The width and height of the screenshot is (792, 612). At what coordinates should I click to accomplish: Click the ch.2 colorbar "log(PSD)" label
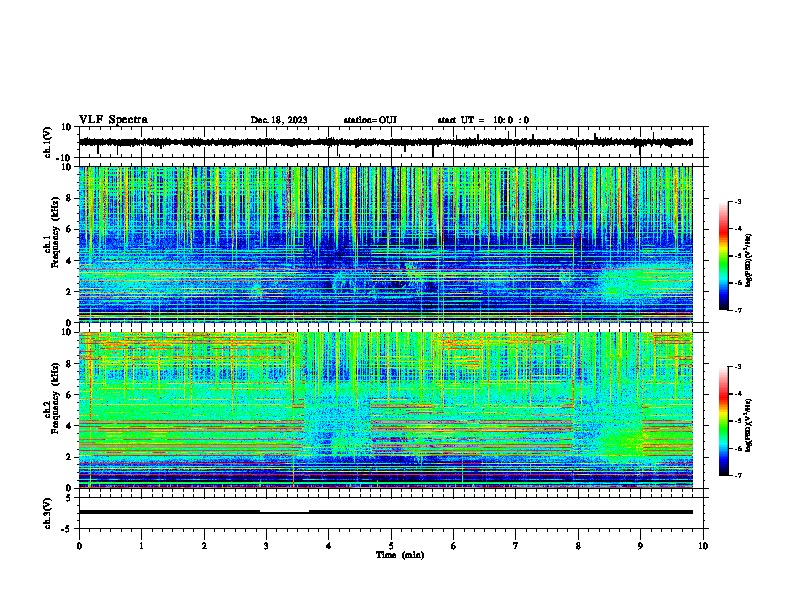tap(748, 425)
